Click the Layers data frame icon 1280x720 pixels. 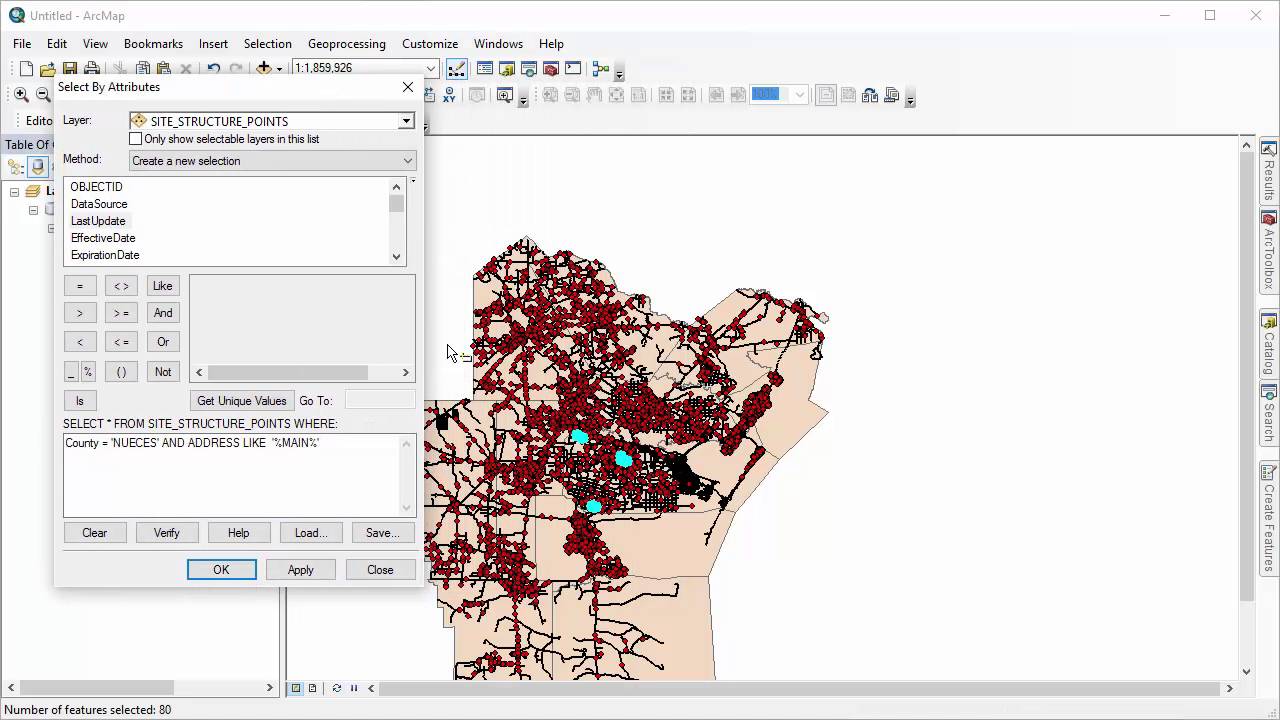(33, 191)
